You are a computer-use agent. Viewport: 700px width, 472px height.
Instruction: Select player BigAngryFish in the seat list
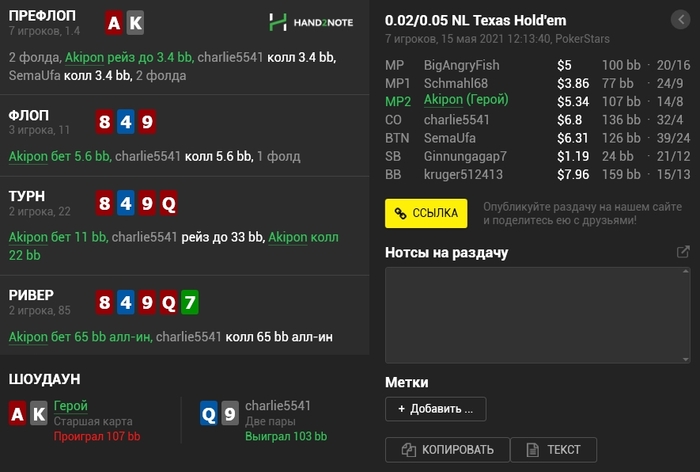tap(462, 65)
